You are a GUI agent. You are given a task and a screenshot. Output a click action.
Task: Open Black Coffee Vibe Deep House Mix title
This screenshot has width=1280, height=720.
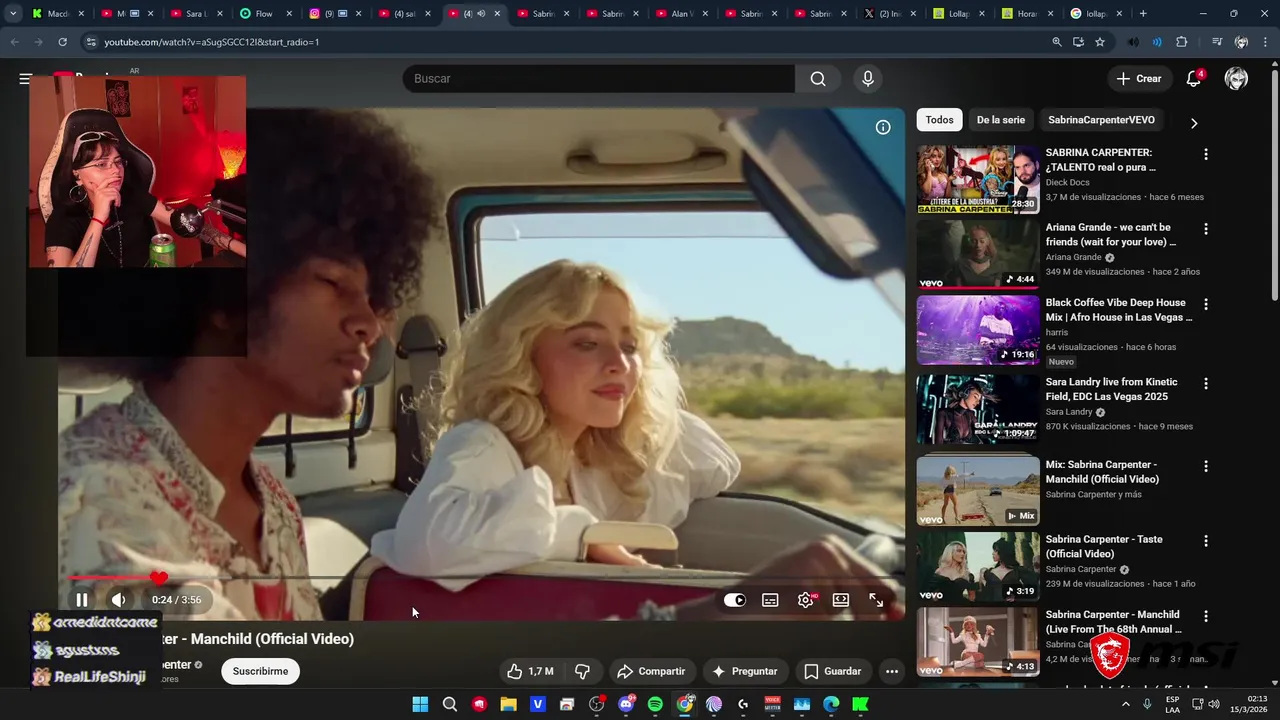1119,310
